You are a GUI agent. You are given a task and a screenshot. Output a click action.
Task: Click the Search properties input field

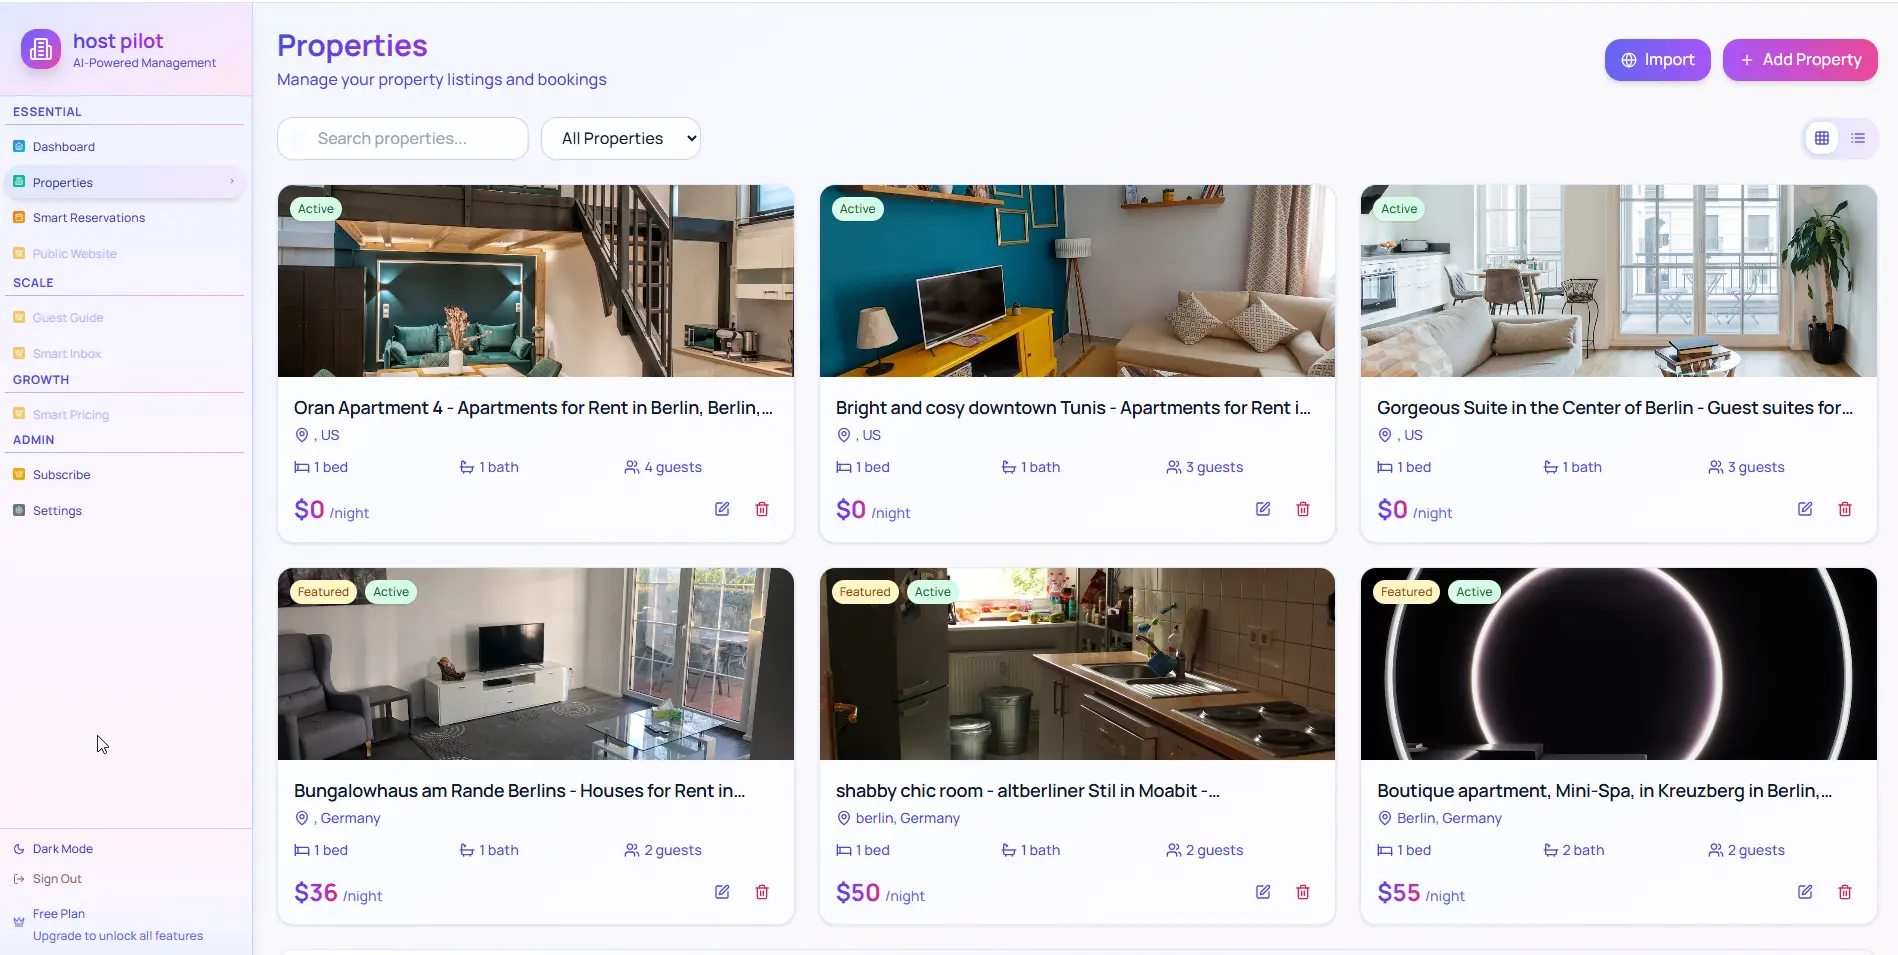401,138
